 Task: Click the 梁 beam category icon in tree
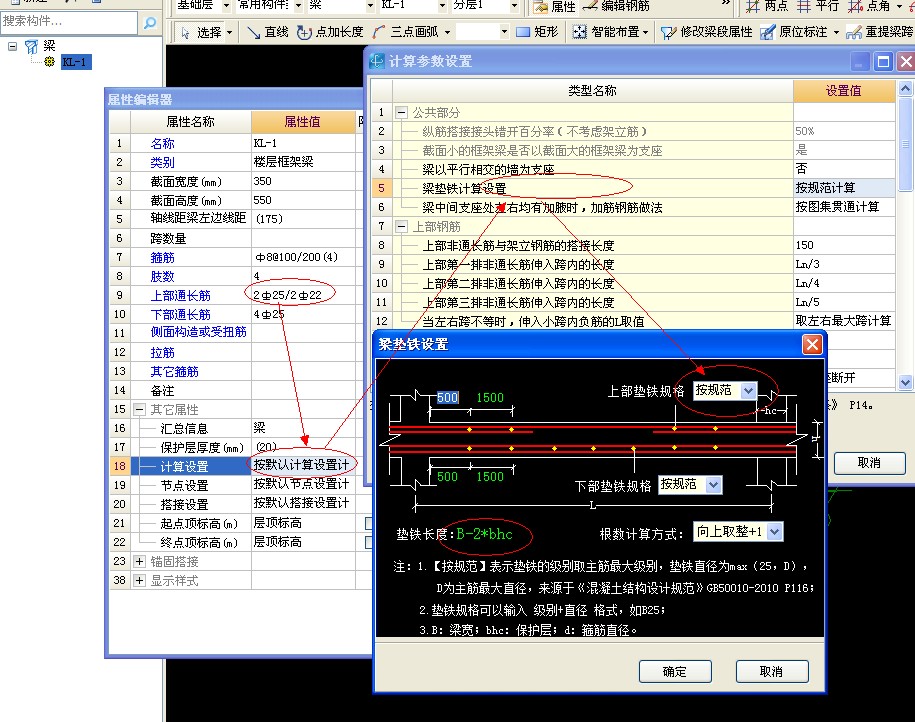(32, 46)
